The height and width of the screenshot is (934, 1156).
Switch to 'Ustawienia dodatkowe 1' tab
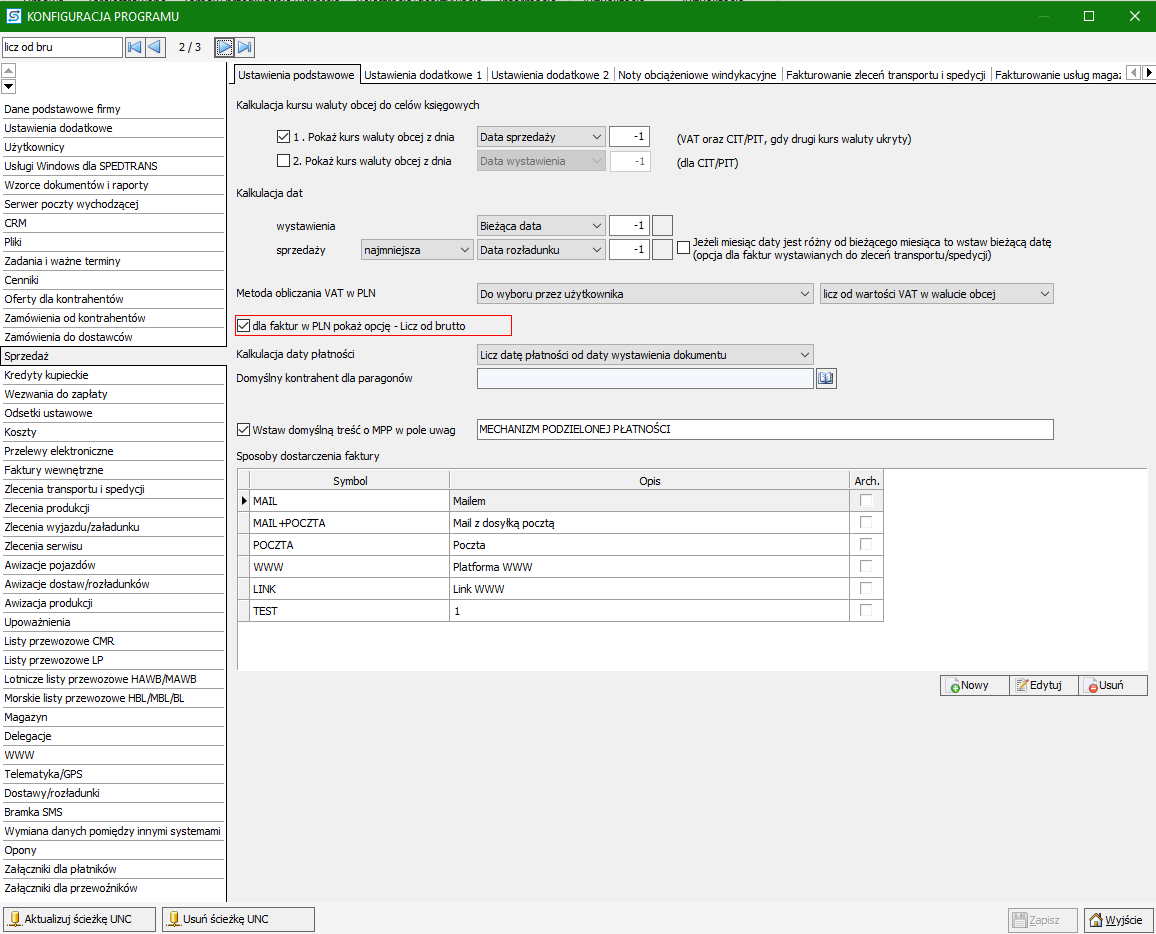(423, 75)
